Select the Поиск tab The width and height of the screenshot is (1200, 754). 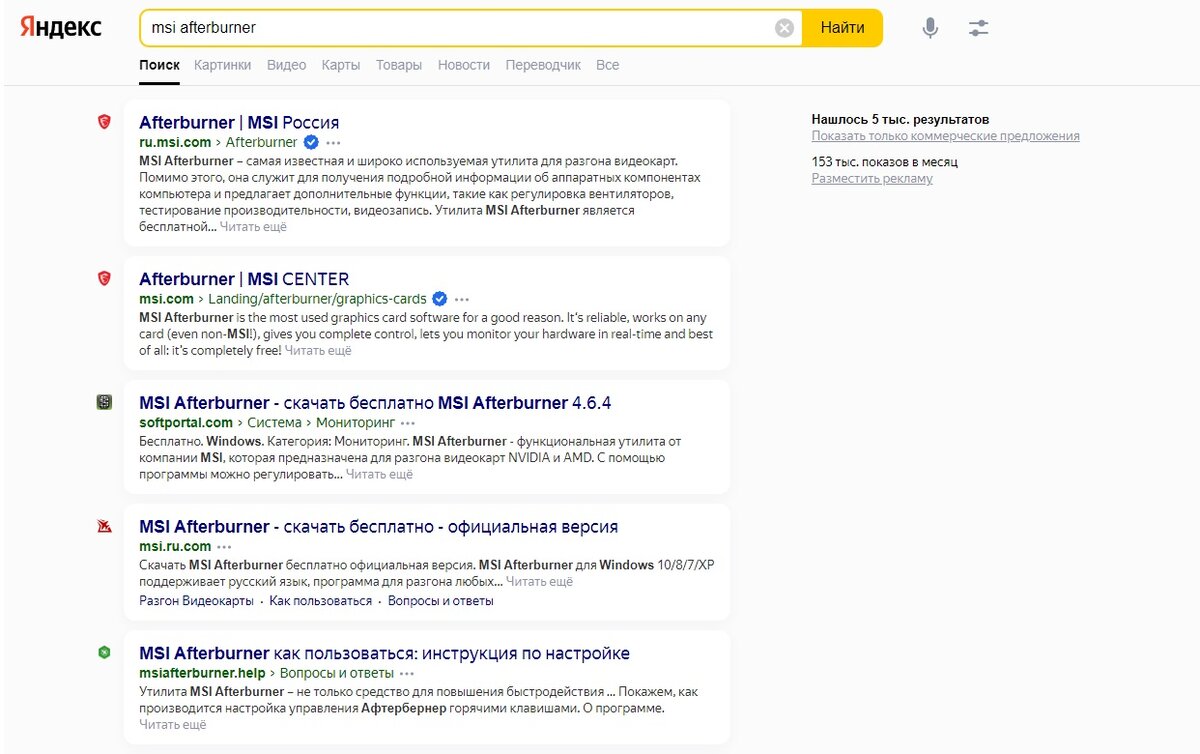pos(160,65)
